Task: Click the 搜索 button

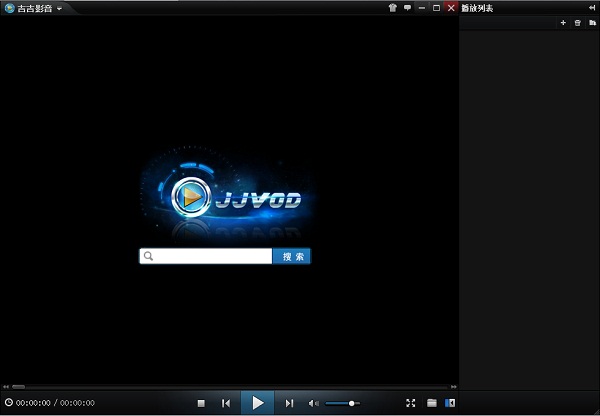Action: (292, 256)
